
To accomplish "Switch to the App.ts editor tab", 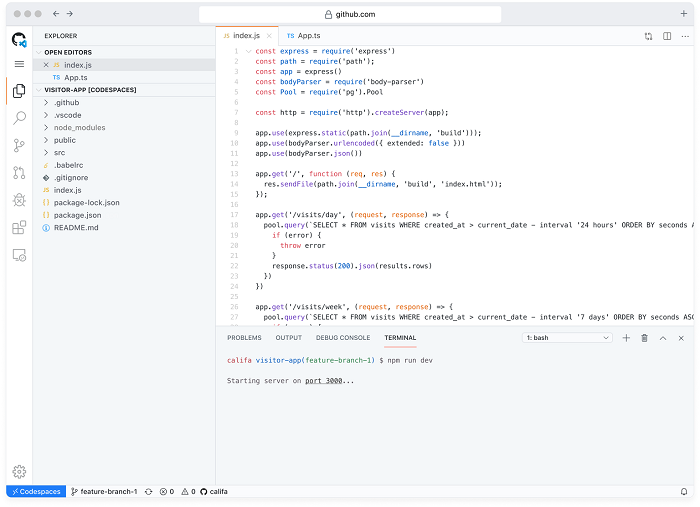I will pyautogui.click(x=304, y=36).
